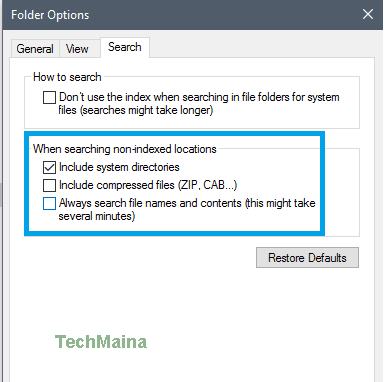Click the "How to search" group heading
The image size is (386, 382).
67,77
